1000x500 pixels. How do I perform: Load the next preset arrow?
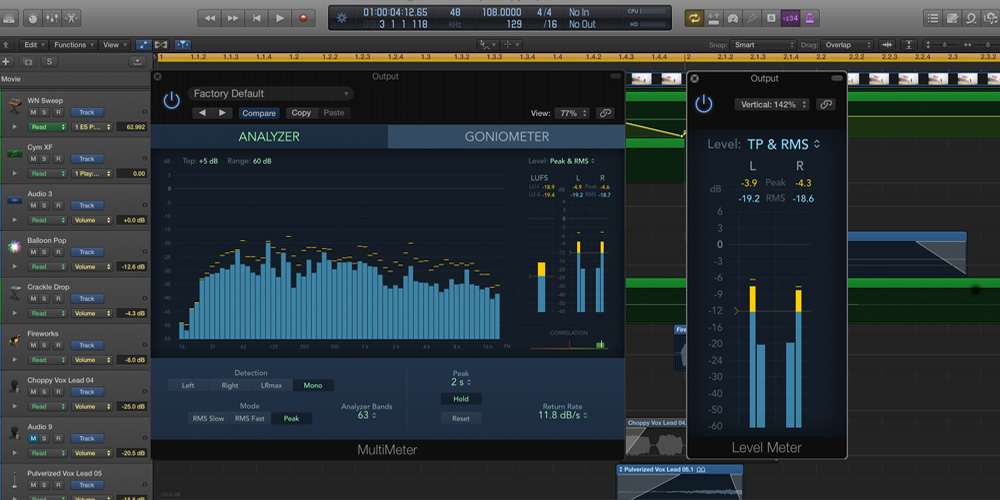point(222,113)
